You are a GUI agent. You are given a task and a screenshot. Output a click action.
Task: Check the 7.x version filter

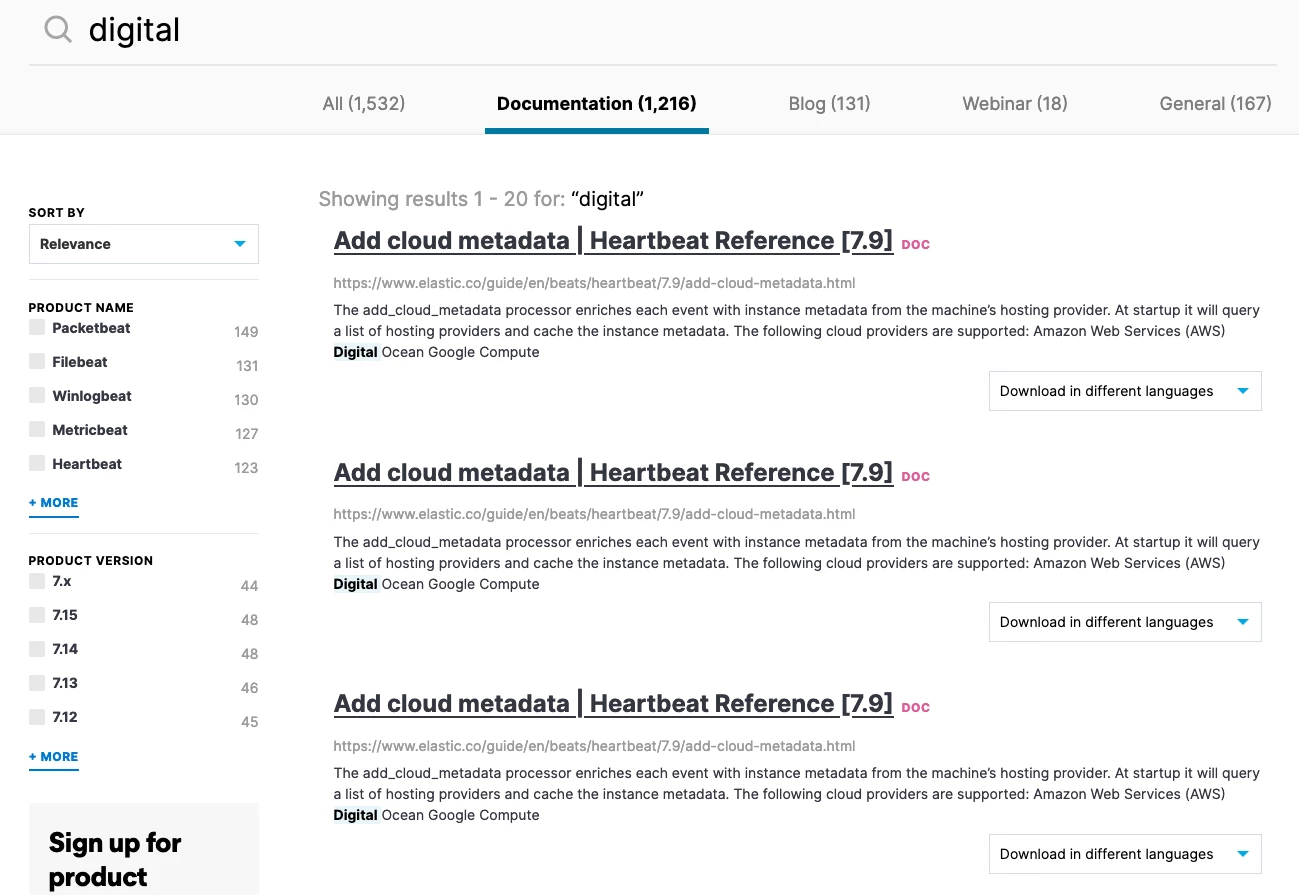point(37,581)
